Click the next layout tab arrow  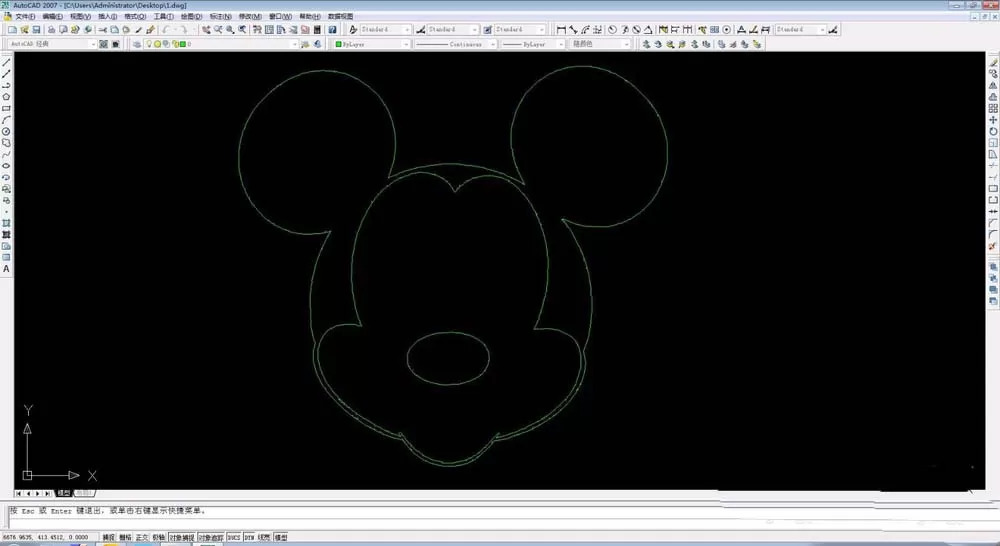click(38, 494)
